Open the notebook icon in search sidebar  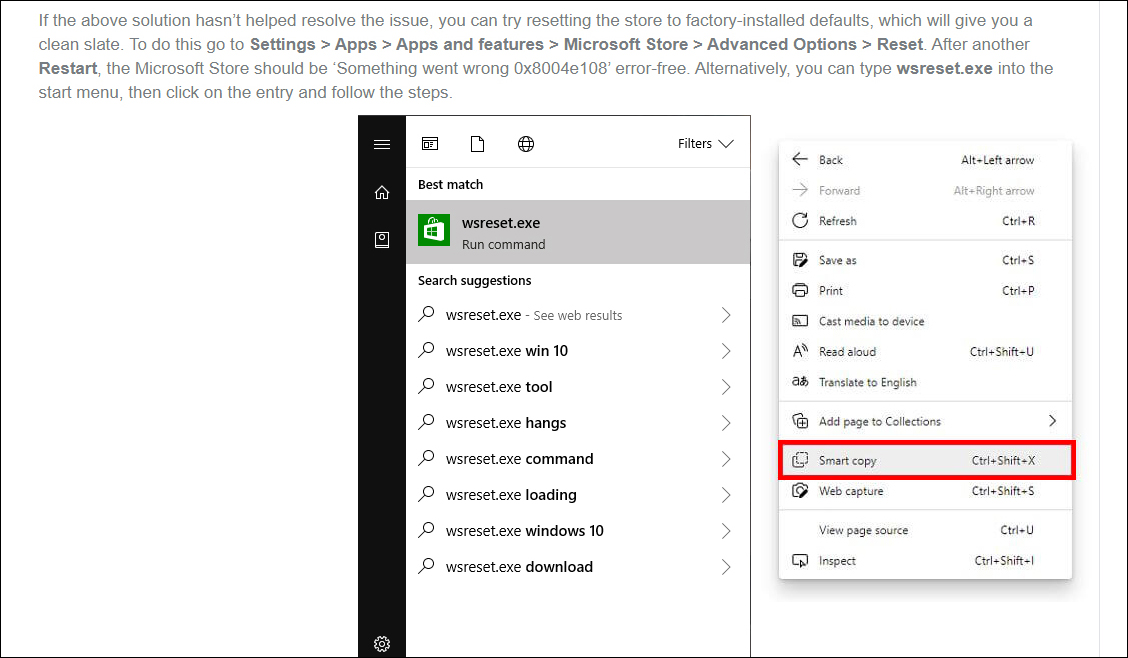pos(382,239)
